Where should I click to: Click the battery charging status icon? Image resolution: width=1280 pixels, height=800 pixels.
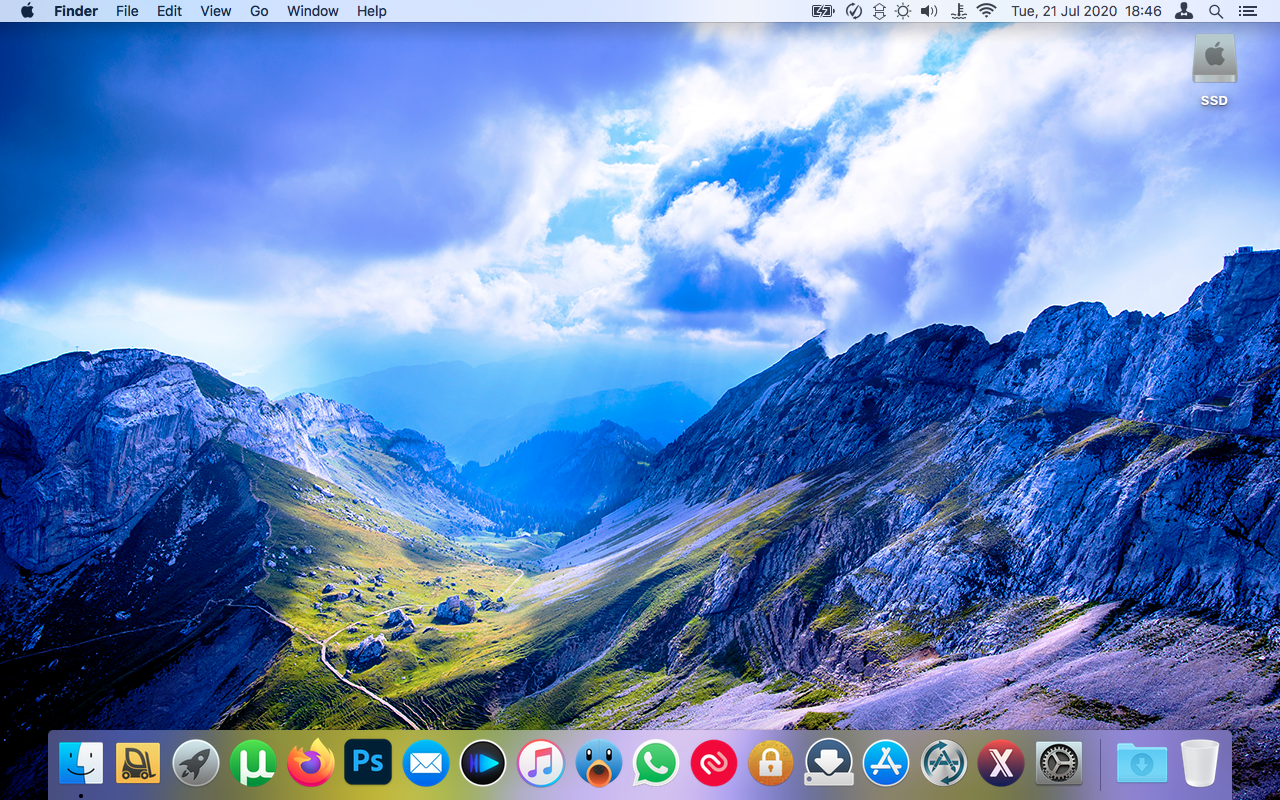click(823, 11)
